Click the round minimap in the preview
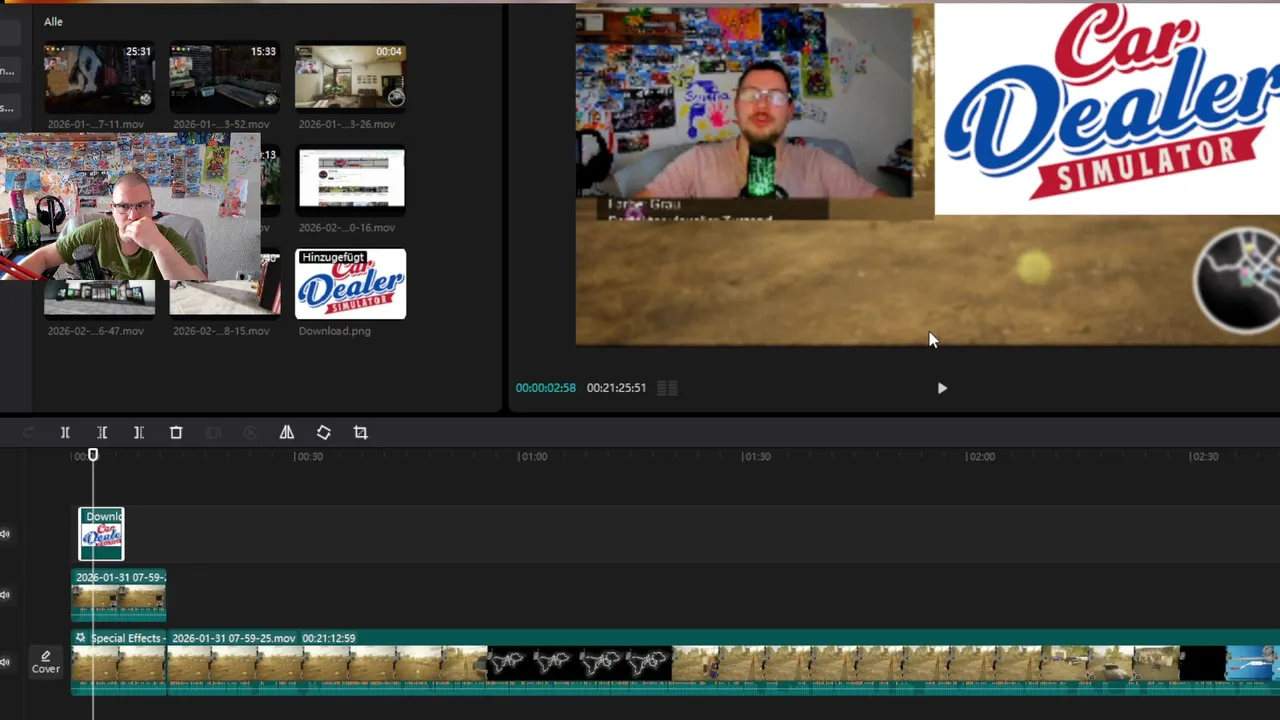 1238,280
